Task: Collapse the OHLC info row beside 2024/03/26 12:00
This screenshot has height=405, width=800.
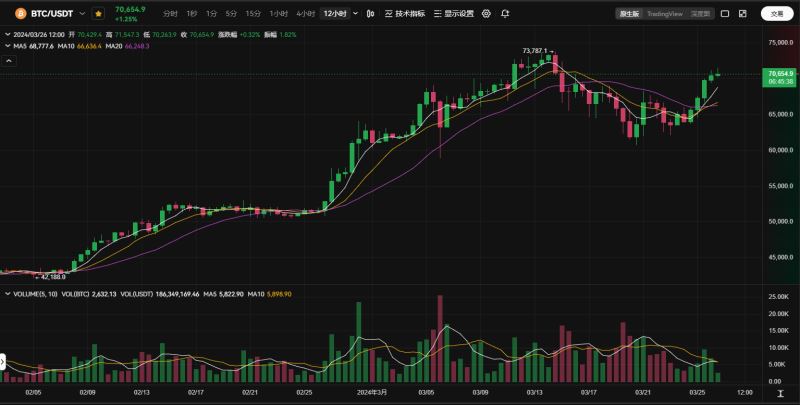Action: pyautogui.click(x=8, y=35)
